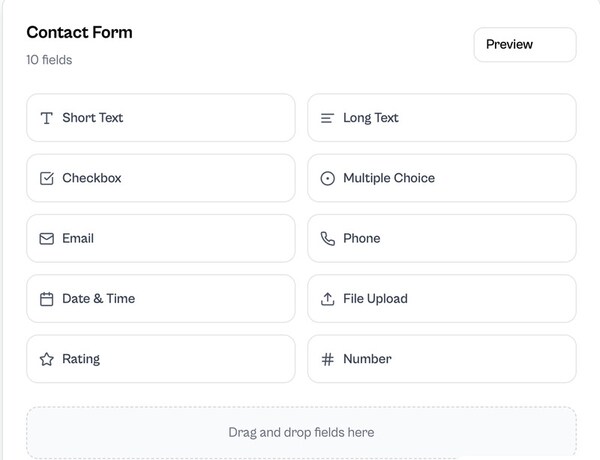Click the Number hash icon
The width and height of the screenshot is (600, 460).
[327, 359]
